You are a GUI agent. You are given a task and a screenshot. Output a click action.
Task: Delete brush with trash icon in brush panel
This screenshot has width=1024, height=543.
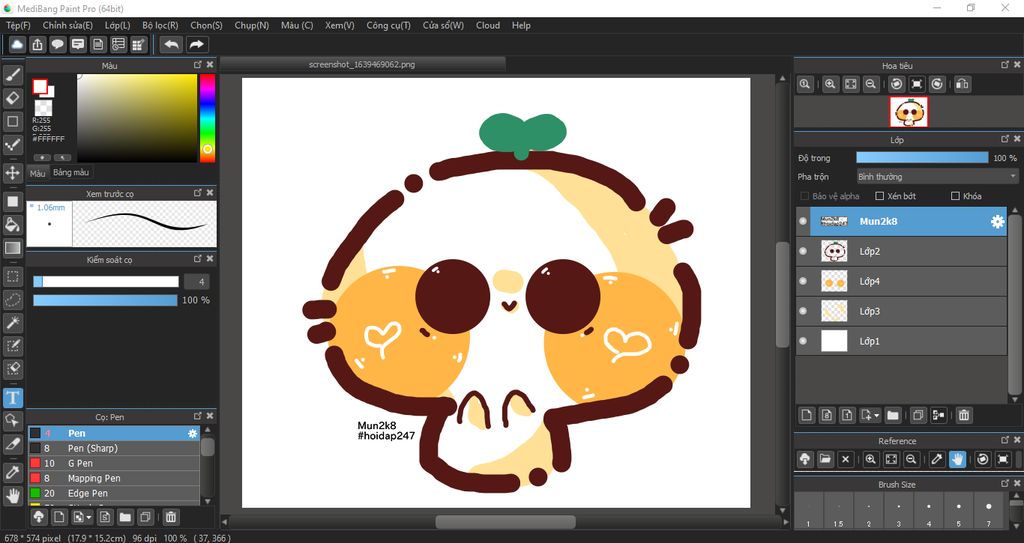170,517
